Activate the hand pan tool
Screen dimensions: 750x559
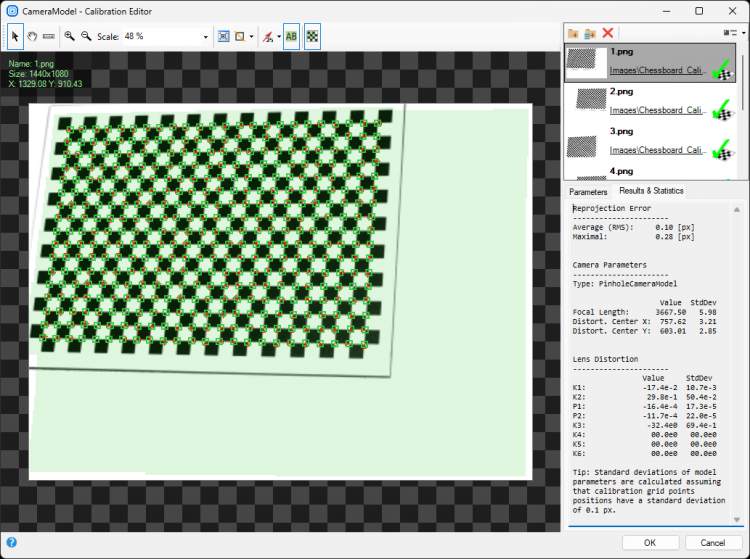point(32,36)
